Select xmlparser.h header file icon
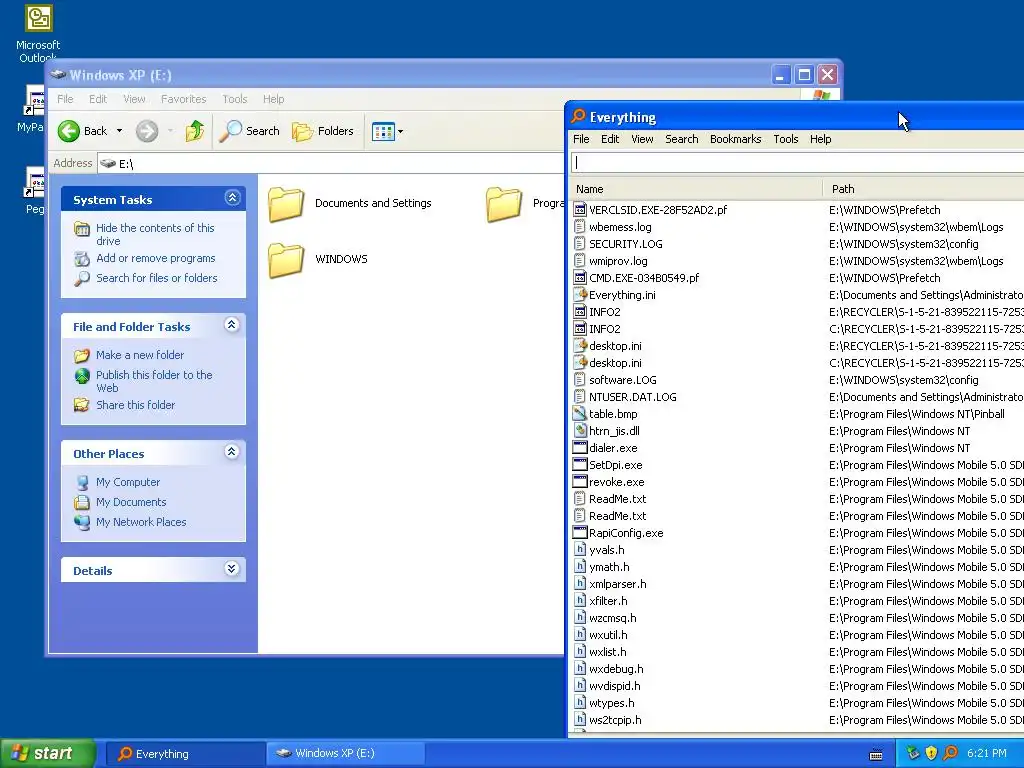The image size is (1024, 768). coord(579,583)
